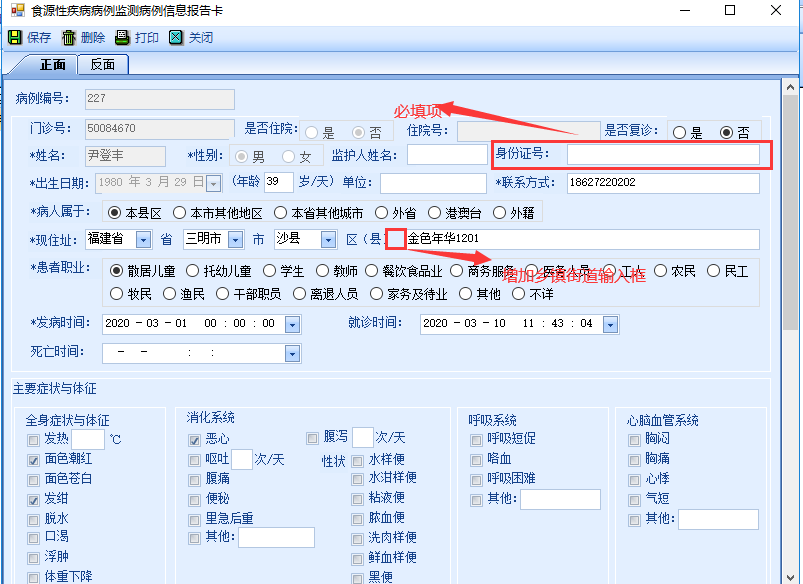803x584 pixels.
Task: Select the 外籍 radio option
Action: tap(499, 213)
